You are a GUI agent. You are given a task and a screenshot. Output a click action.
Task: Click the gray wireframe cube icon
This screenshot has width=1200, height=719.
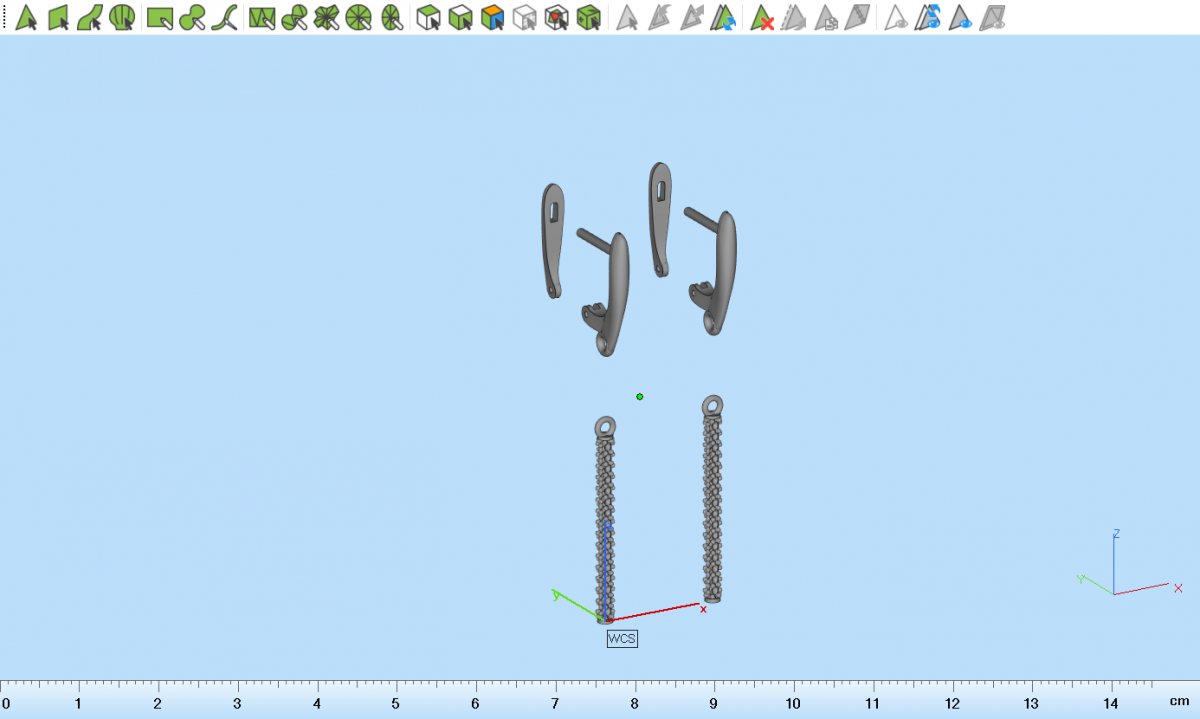click(524, 17)
